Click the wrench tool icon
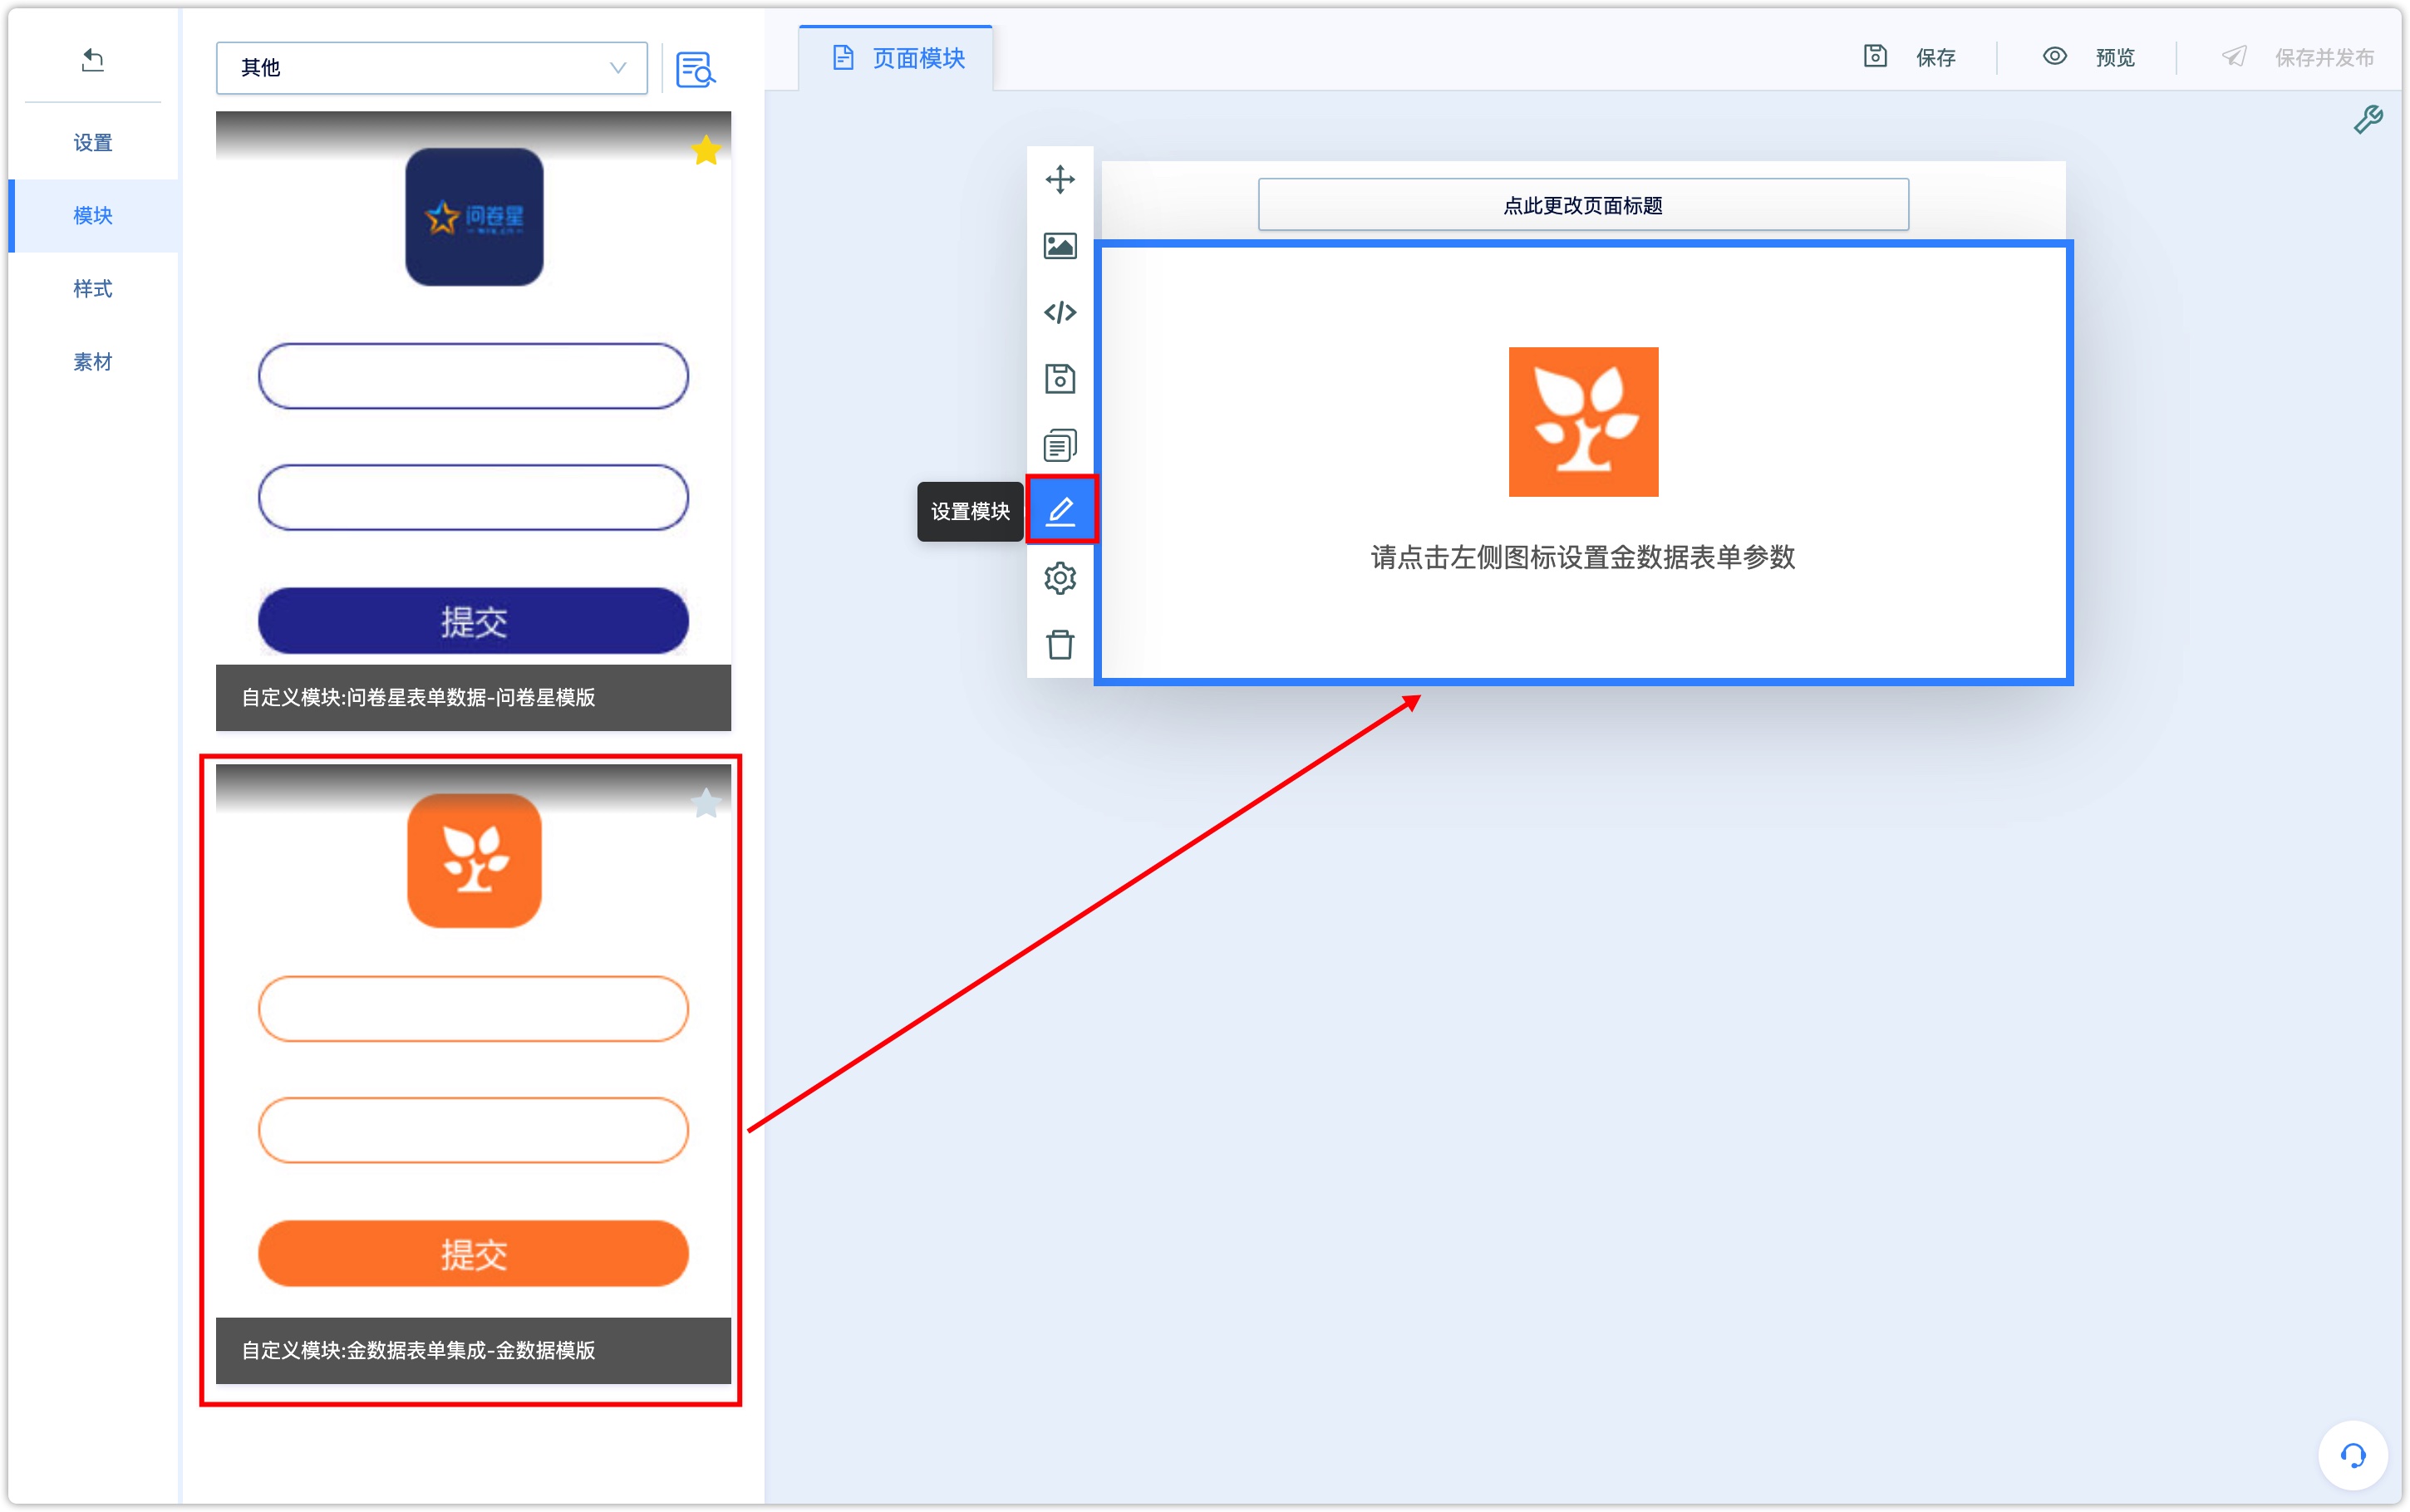This screenshot has width=2410, height=1512. click(2368, 120)
